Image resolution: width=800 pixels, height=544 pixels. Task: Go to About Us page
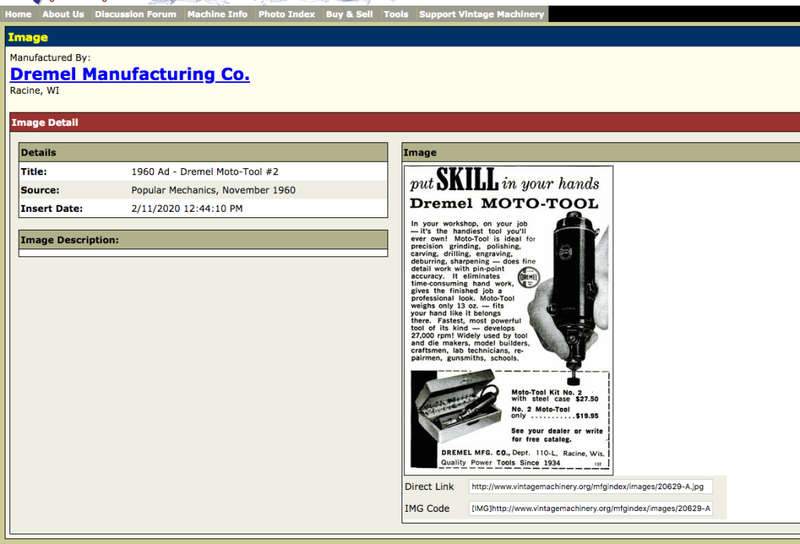[x=63, y=14]
